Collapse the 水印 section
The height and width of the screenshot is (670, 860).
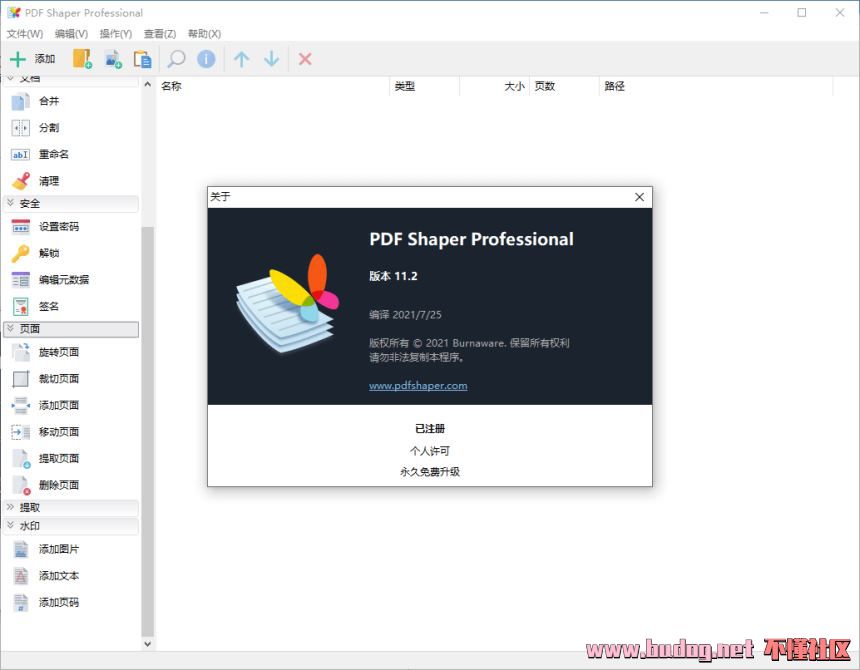coord(71,525)
